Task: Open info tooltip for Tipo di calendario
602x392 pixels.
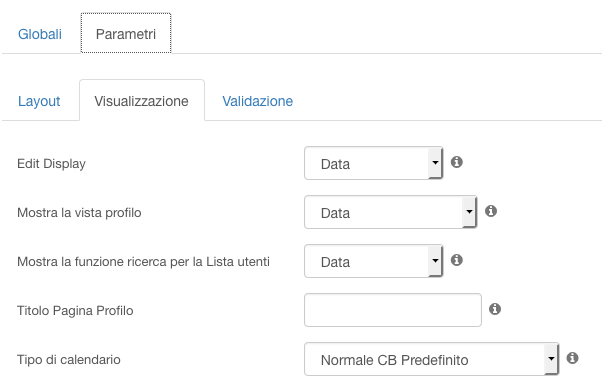Action: pyautogui.click(x=572, y=358)
